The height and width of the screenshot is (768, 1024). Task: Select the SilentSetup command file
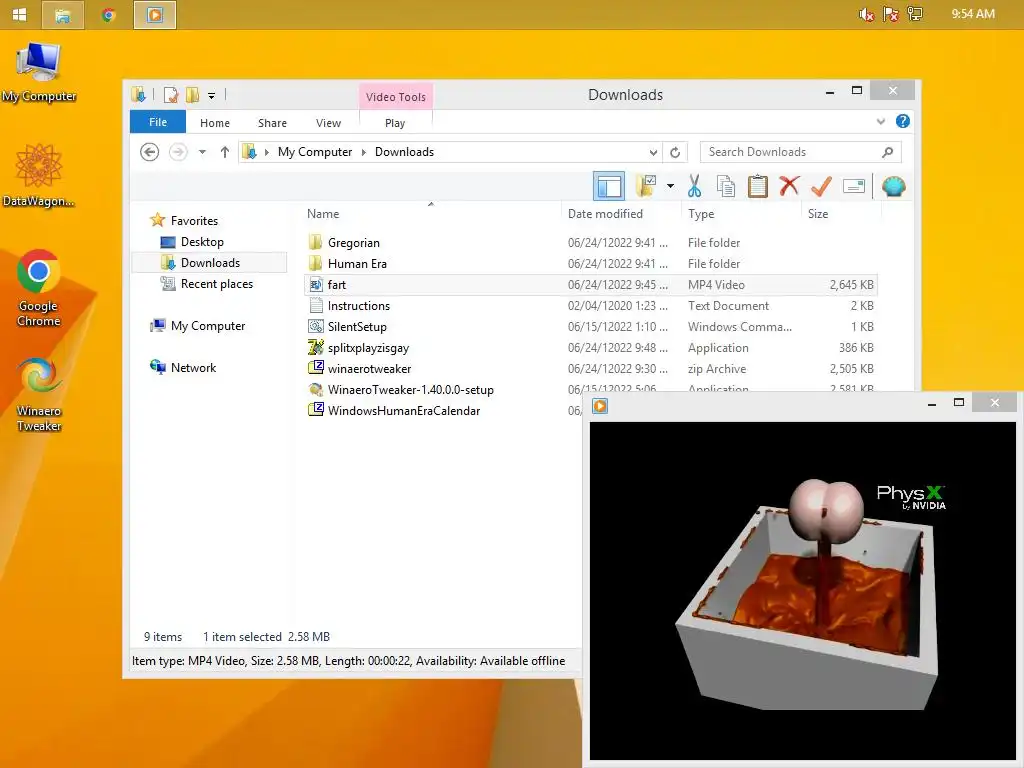pos(357,327)
